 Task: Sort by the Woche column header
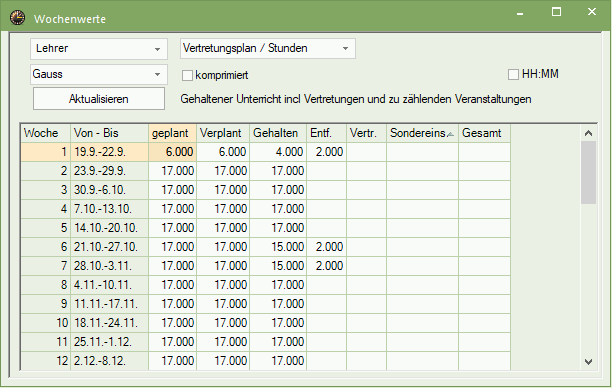(46, 133)
